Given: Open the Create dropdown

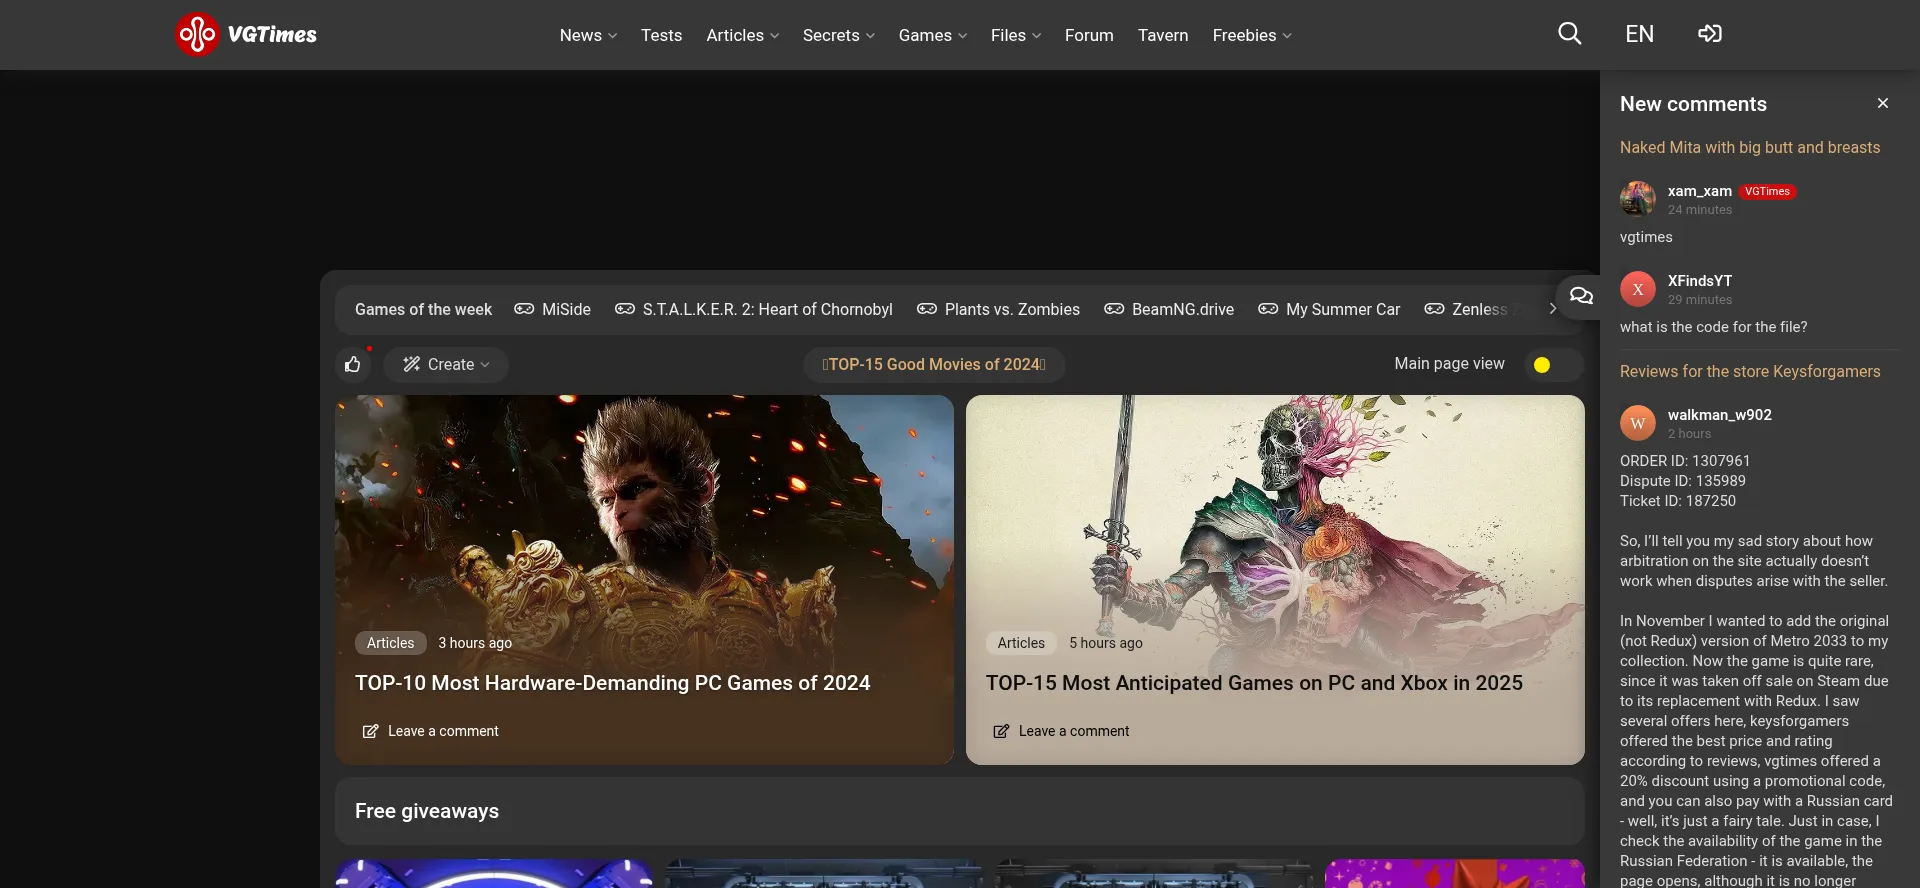Looking at the screenshot, I should click(446, 365).
